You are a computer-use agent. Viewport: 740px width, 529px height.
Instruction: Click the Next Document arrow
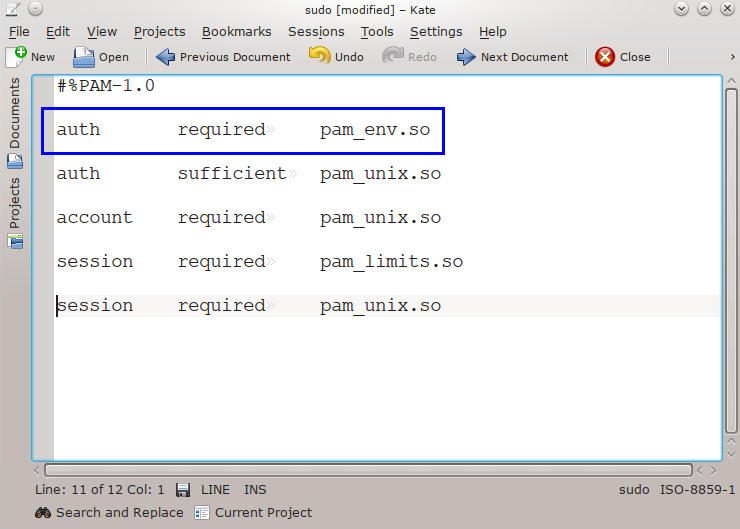(x=466, y=57)
